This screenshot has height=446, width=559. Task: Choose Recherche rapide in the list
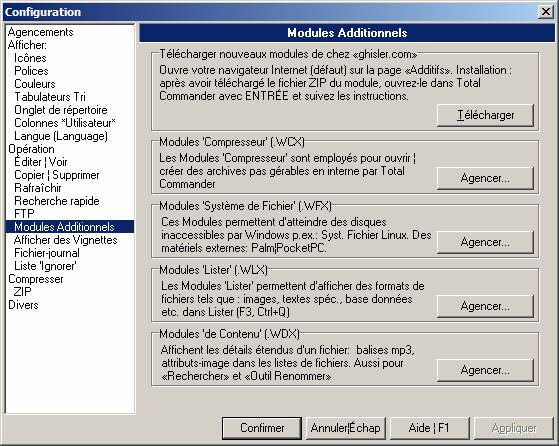pyautogui.click(x=57, y=201)
